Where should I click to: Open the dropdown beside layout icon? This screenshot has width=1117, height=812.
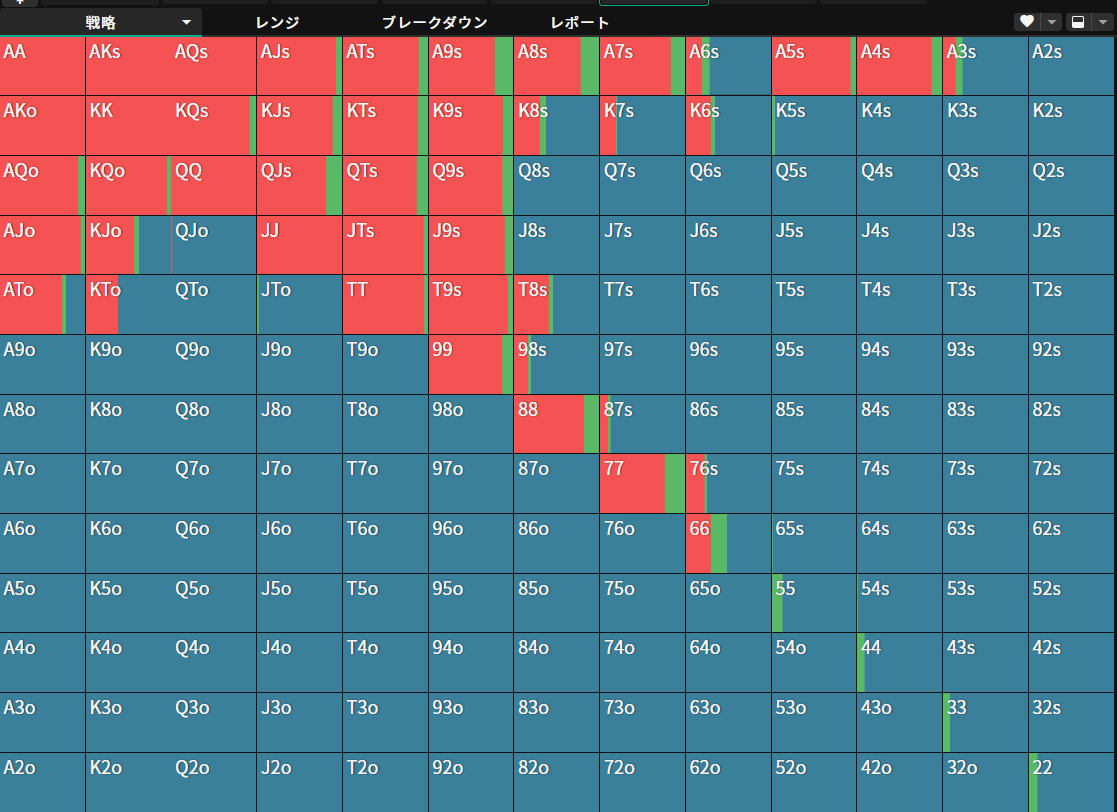pos(1103,21)
